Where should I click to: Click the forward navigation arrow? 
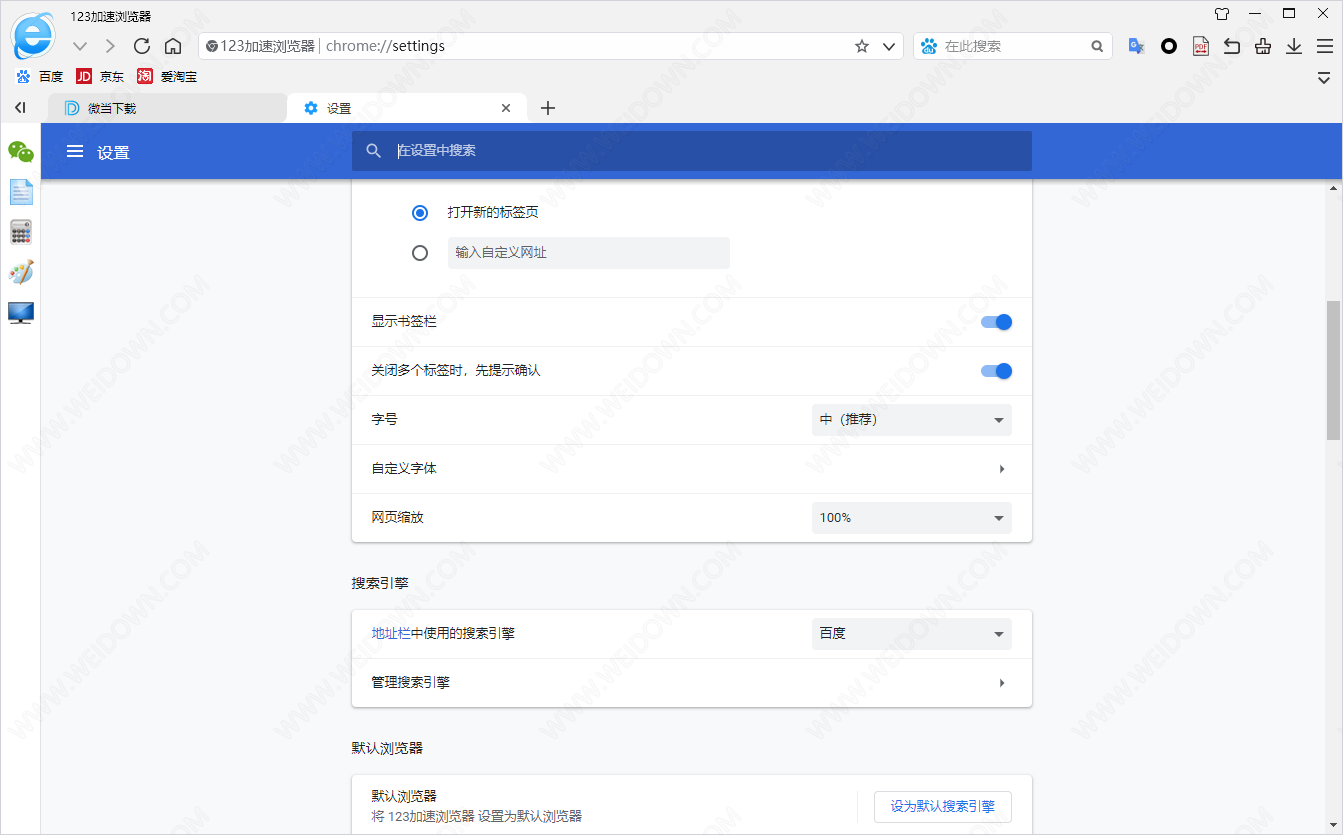pos(110,46)
